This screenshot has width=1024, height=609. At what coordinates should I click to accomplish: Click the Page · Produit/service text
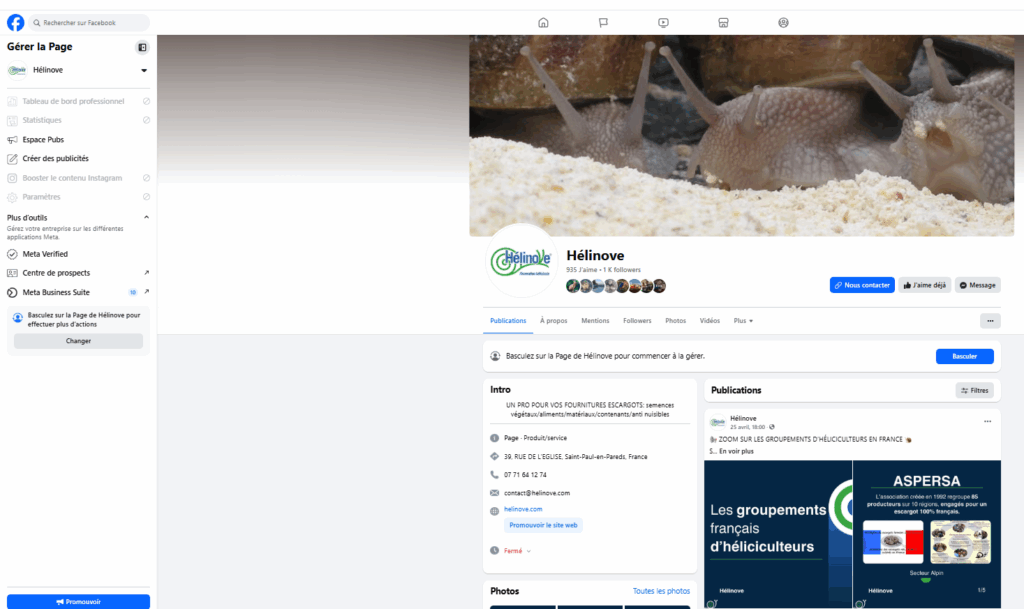pos(536,438)
